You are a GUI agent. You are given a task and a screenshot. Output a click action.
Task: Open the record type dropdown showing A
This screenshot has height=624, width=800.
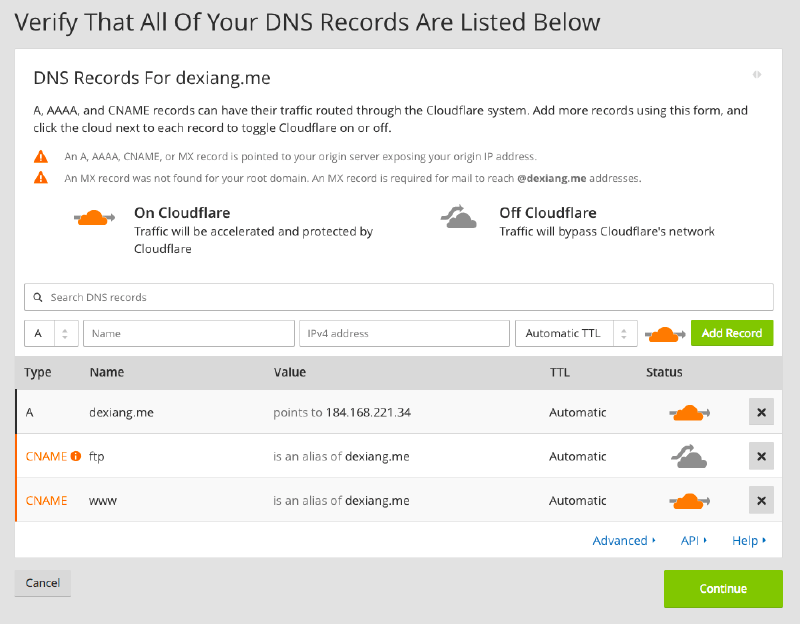[51, 334]
